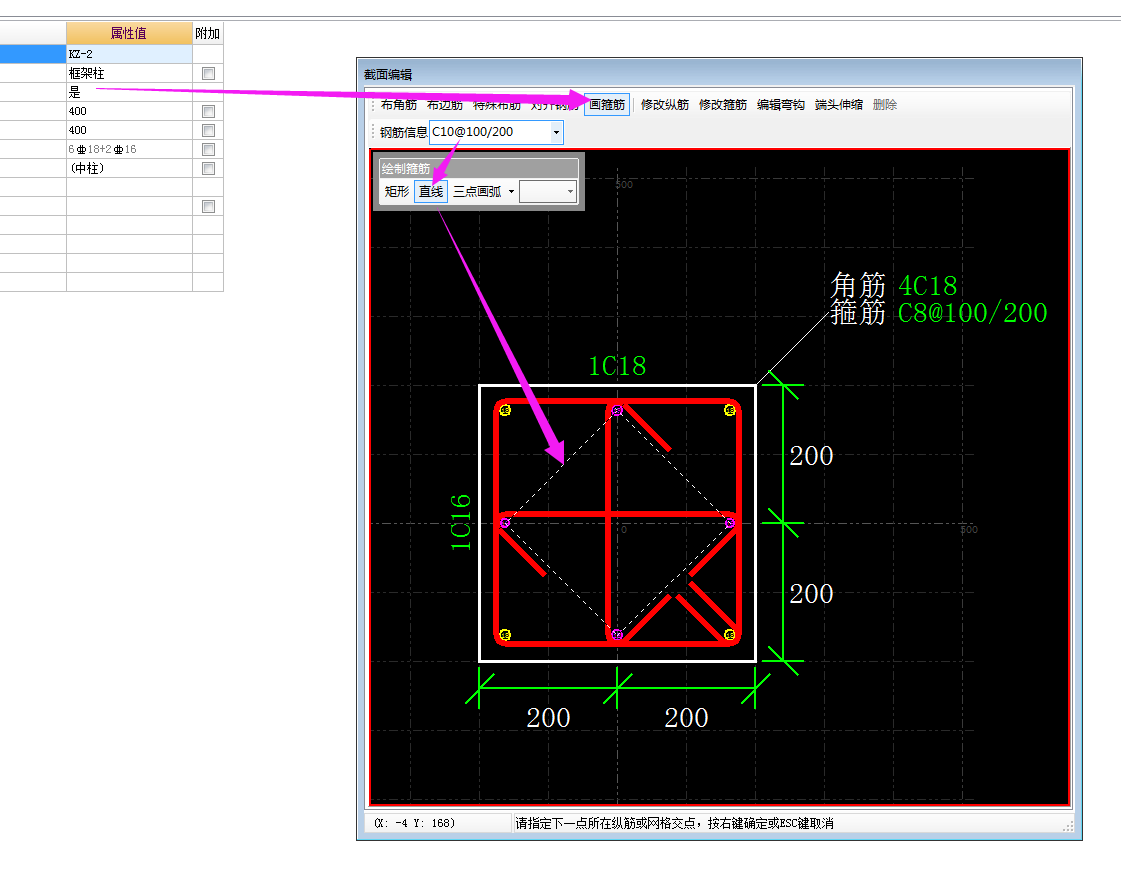The width and height of the screenshot is (1121, 869).
Task: Click the (中柱) value cell
Action: 129,169
